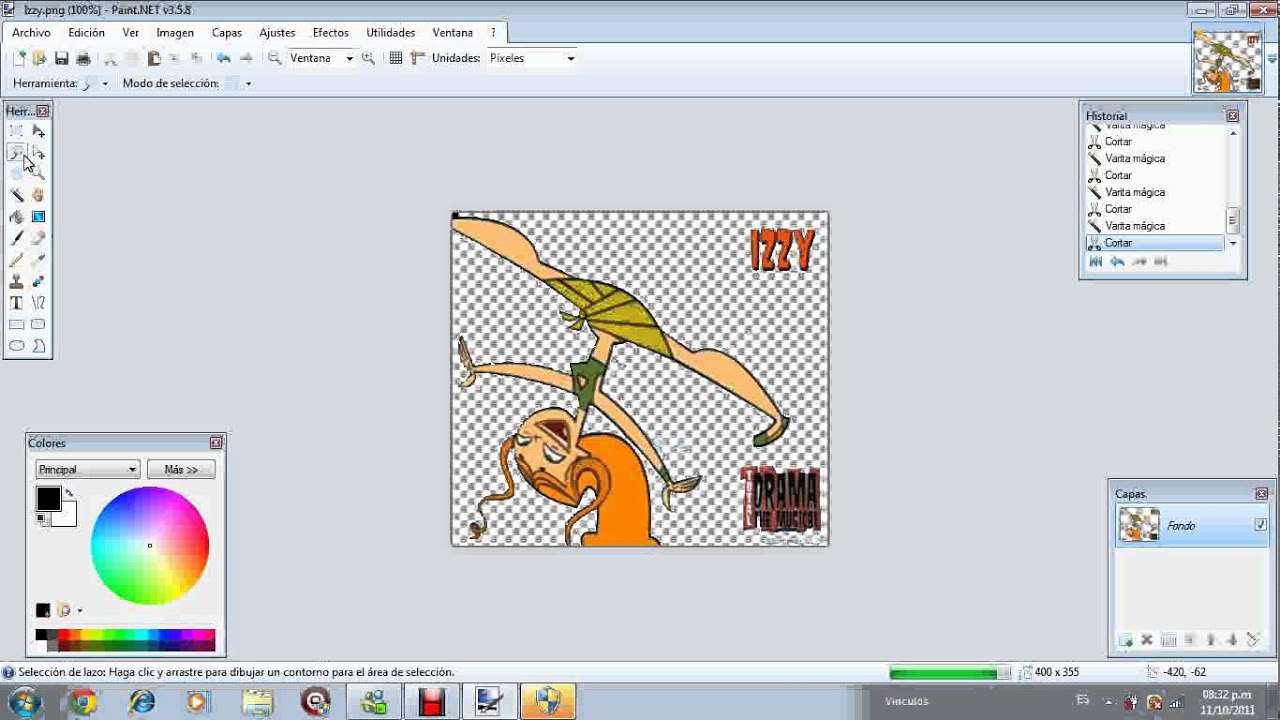Image resolution: width=1280 pixels, height=720 pixels.
Task: Click Add New Layer button
Action: pyautogui.click(x=1125, y=640)
